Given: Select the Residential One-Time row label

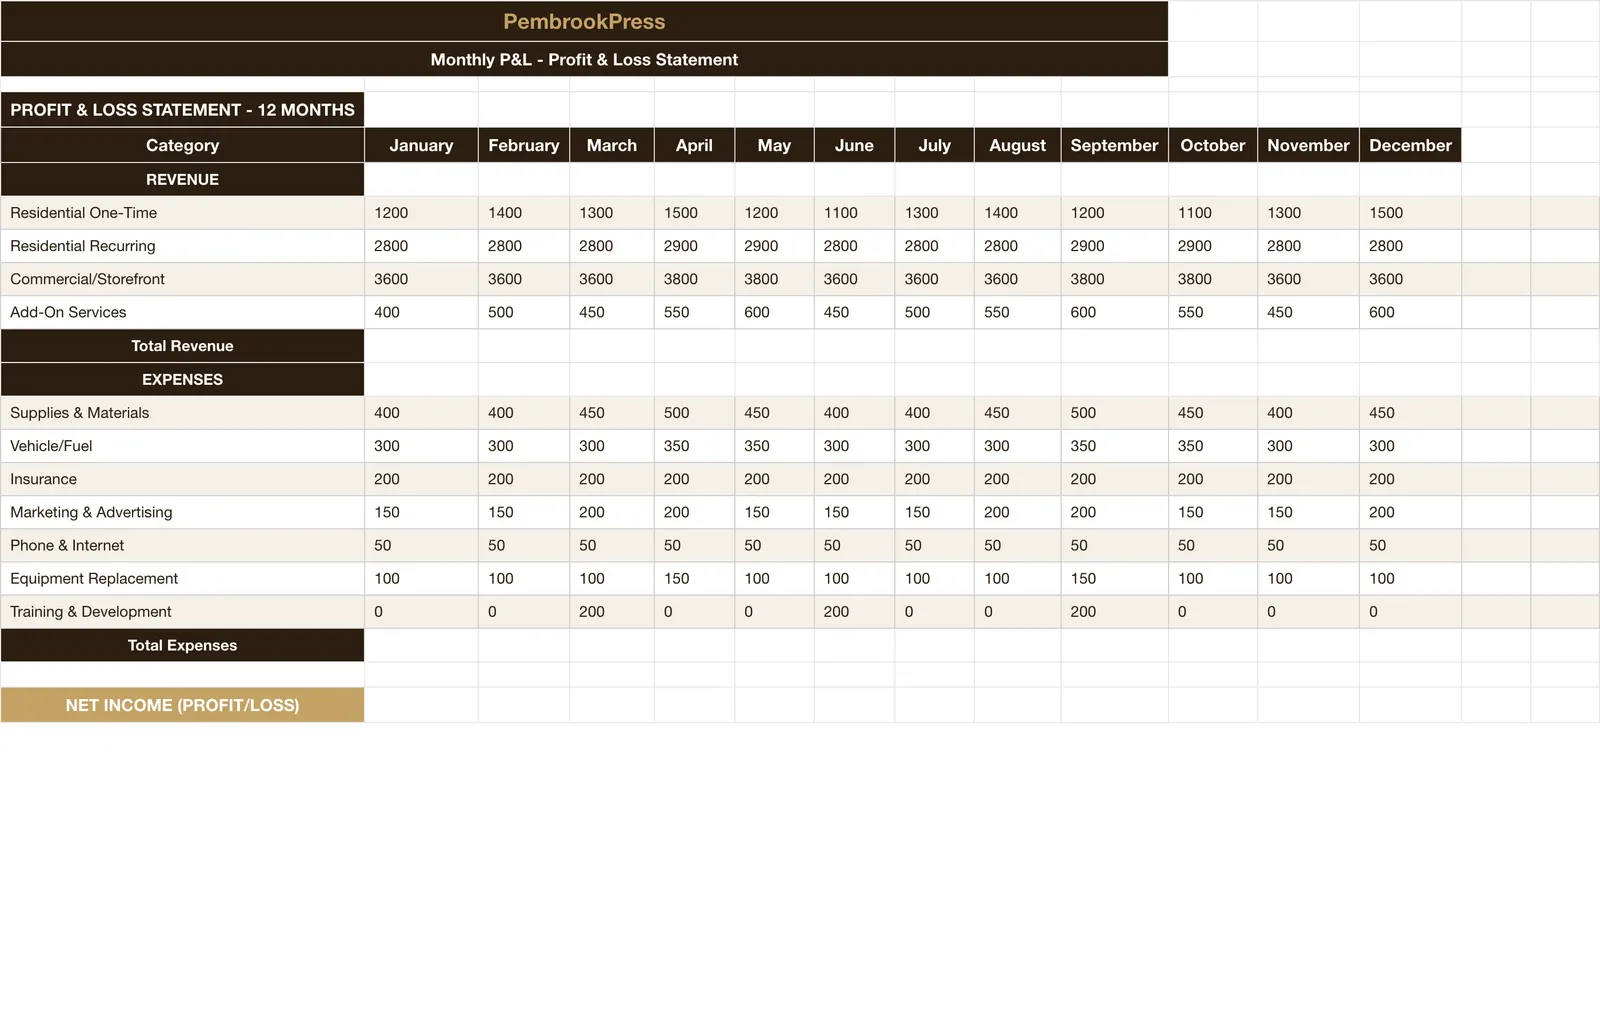Looking at the screenshot, I should (182, 212).
